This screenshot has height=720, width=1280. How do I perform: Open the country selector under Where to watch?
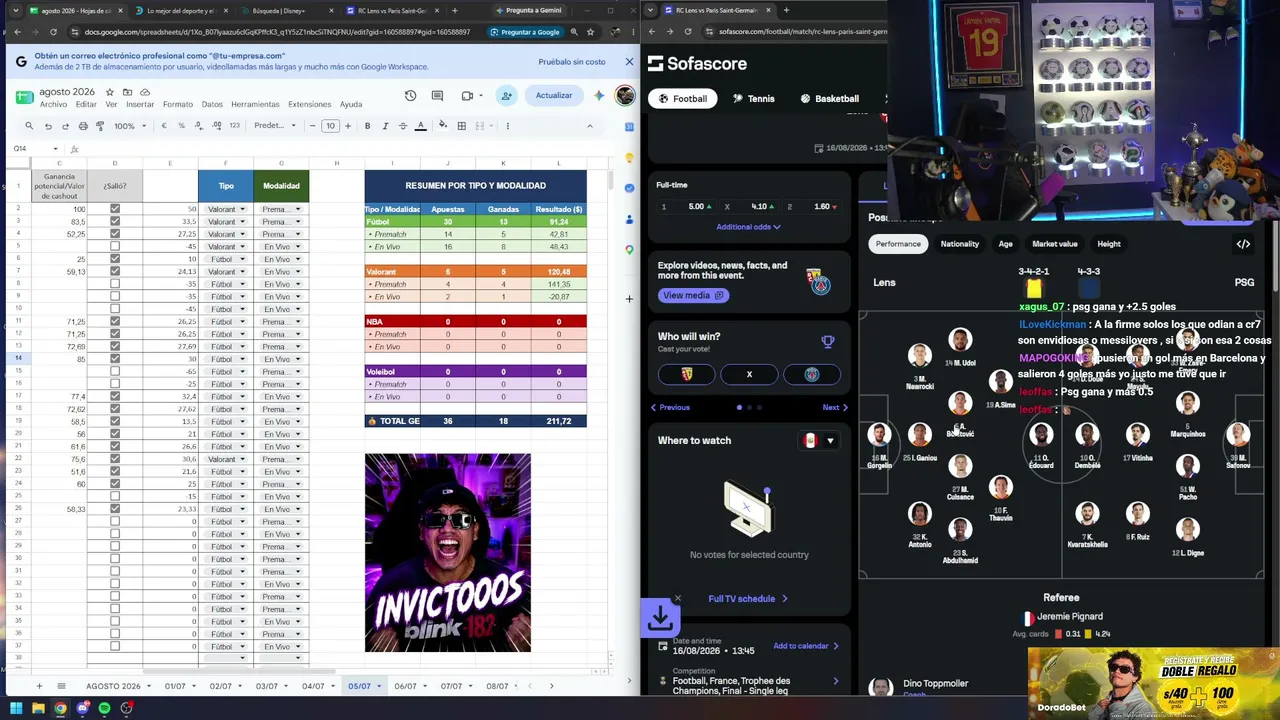pos(818,440)
